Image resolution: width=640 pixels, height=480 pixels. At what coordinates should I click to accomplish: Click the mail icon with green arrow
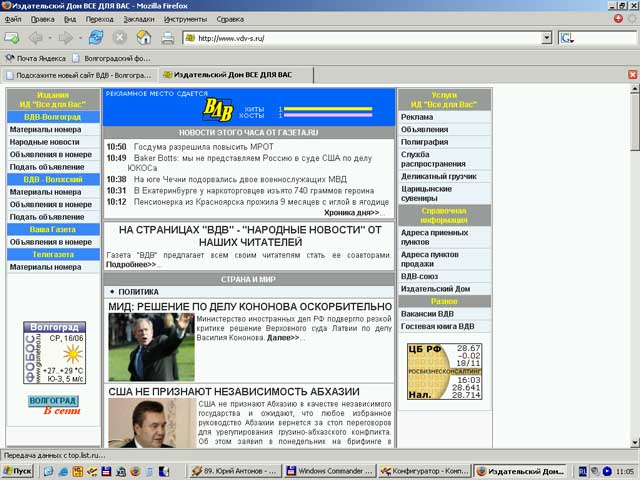coord(12,38)
